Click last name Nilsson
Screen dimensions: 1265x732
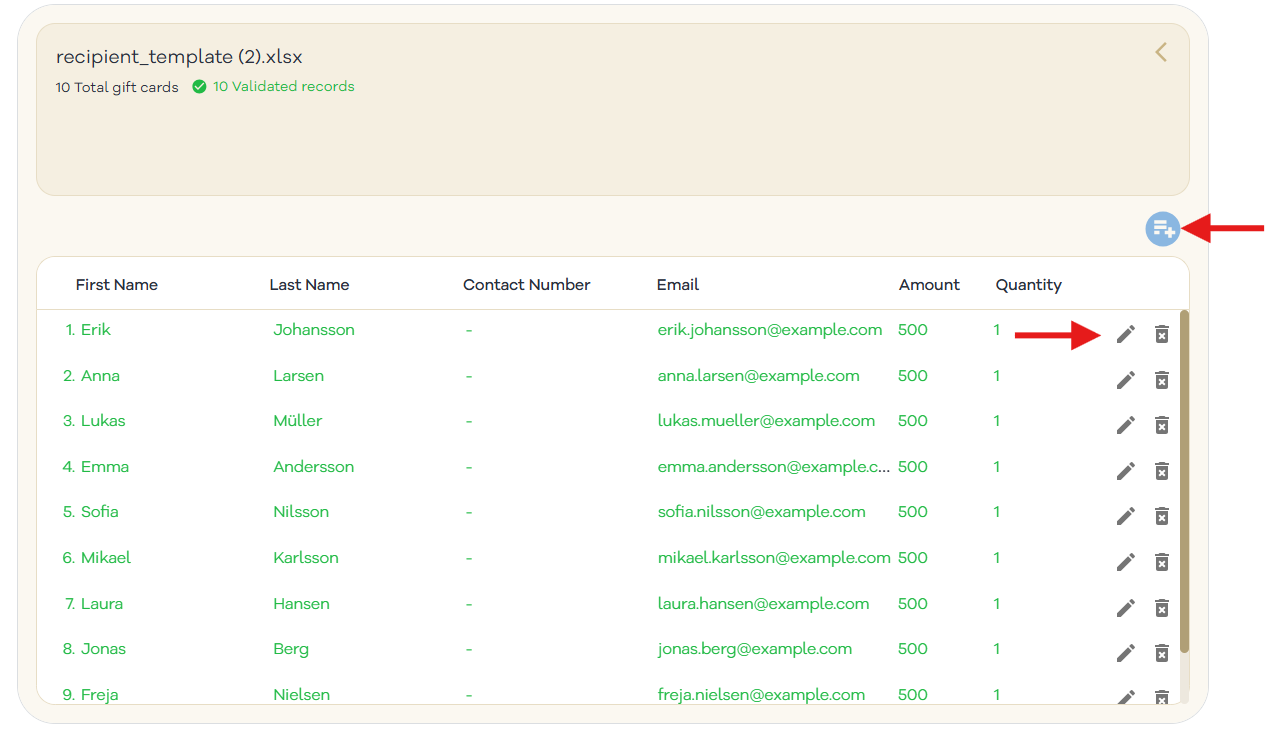tap(301, 512)
